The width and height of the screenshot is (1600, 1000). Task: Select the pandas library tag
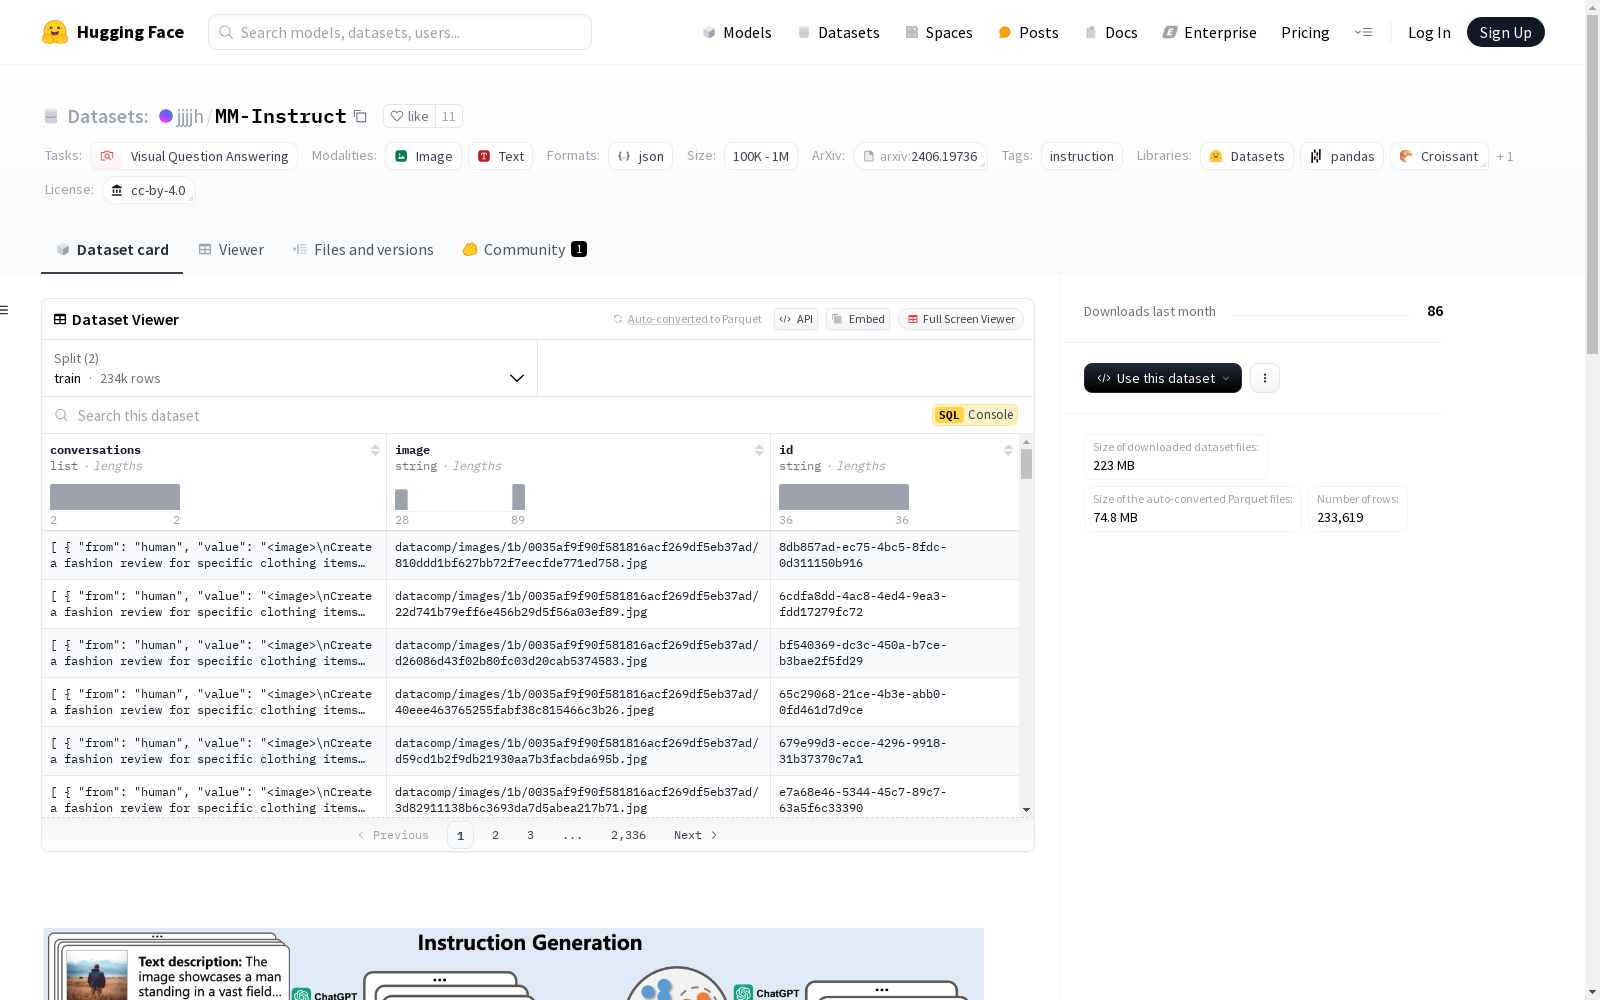point(1342,156)
